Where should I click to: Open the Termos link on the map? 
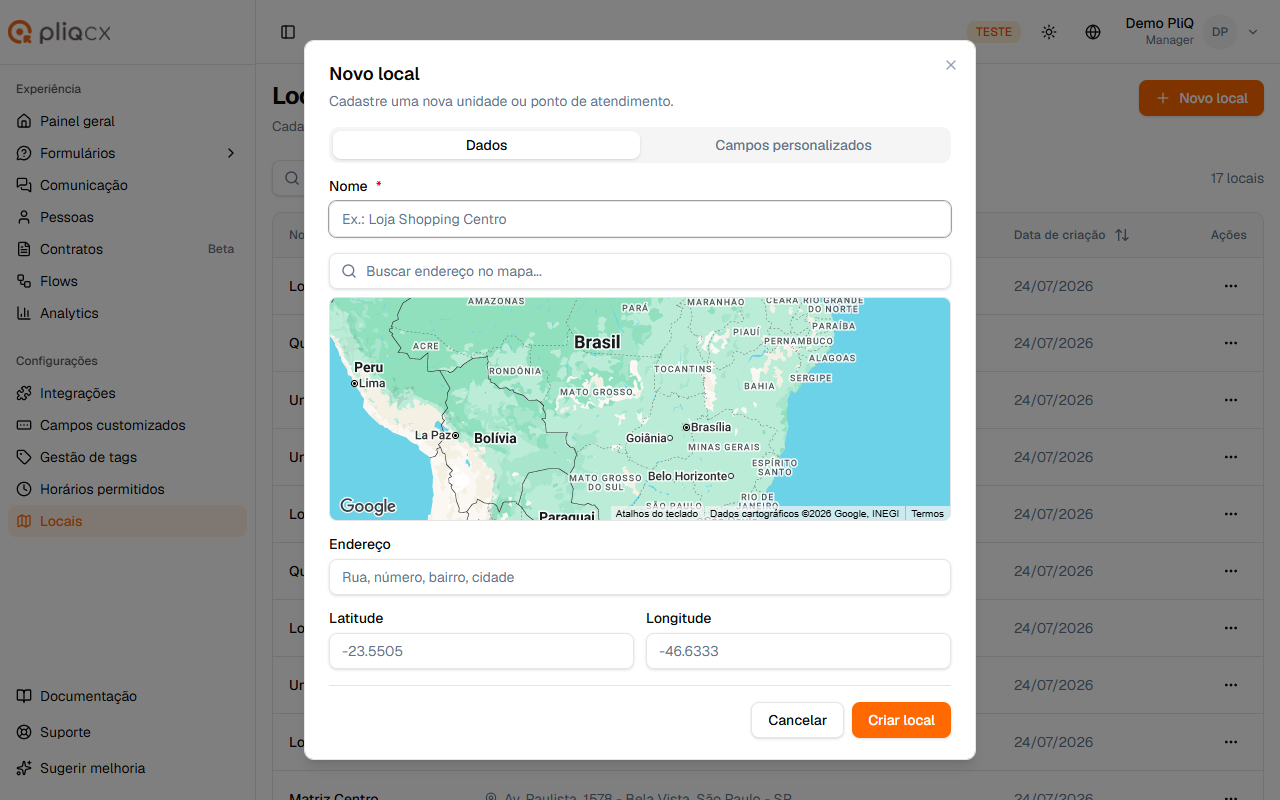pyautogui.click(x=927, y=514)
